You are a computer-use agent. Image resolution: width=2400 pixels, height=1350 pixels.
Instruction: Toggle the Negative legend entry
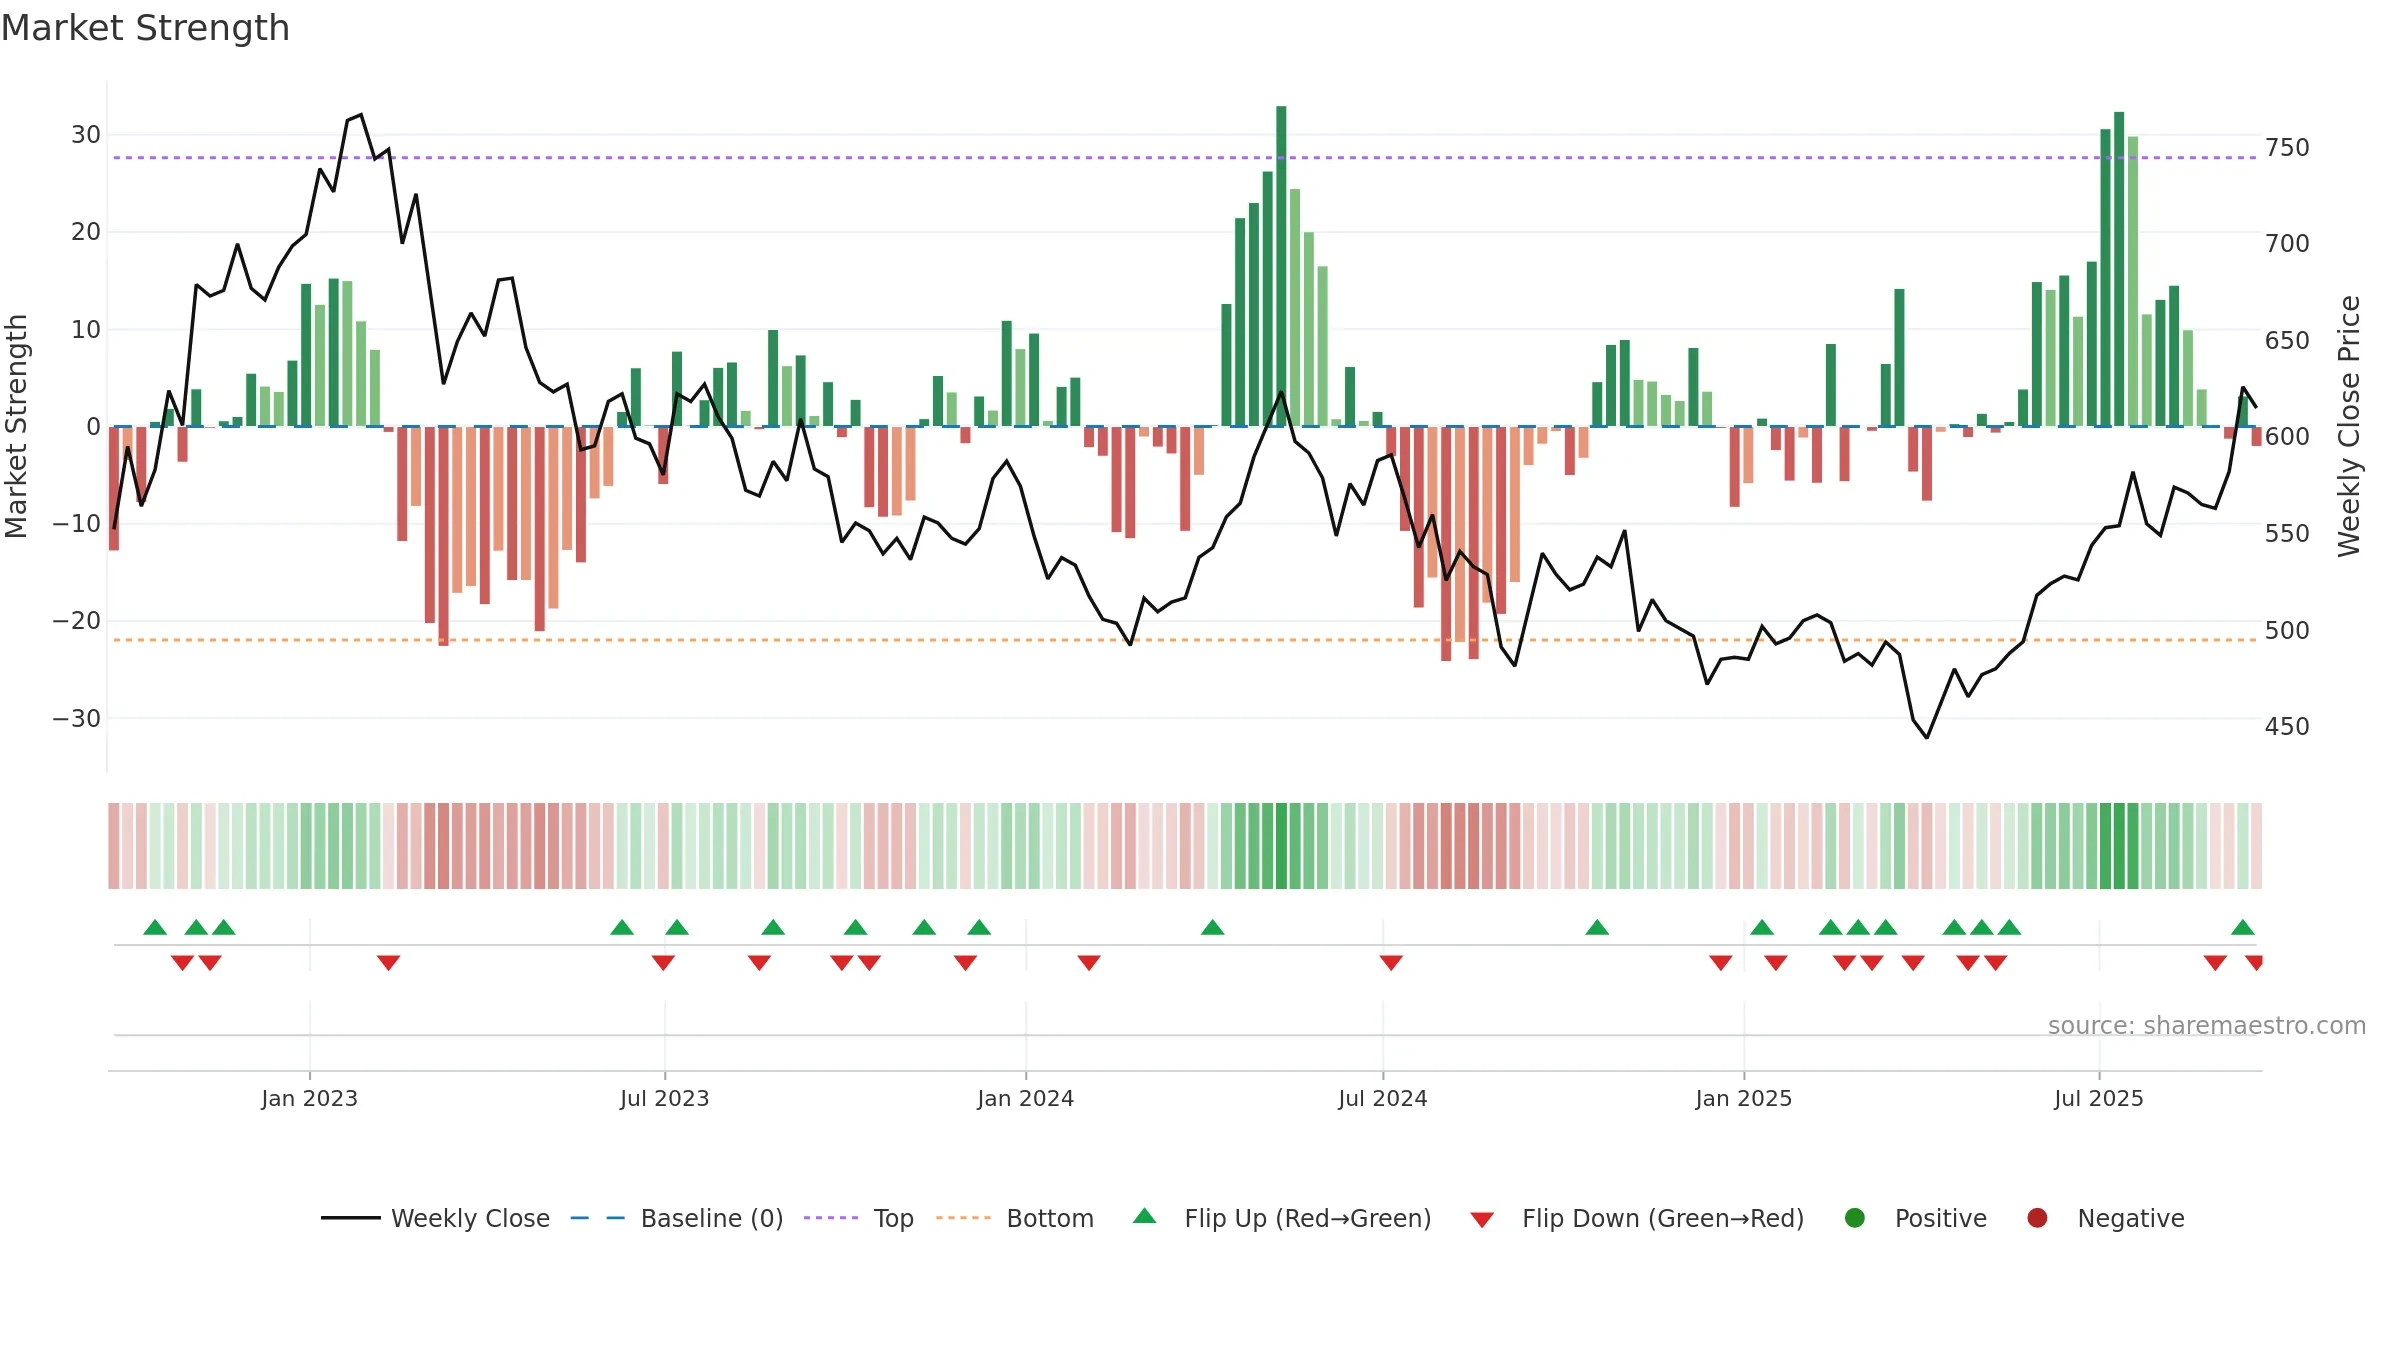pos(2105,1218)
